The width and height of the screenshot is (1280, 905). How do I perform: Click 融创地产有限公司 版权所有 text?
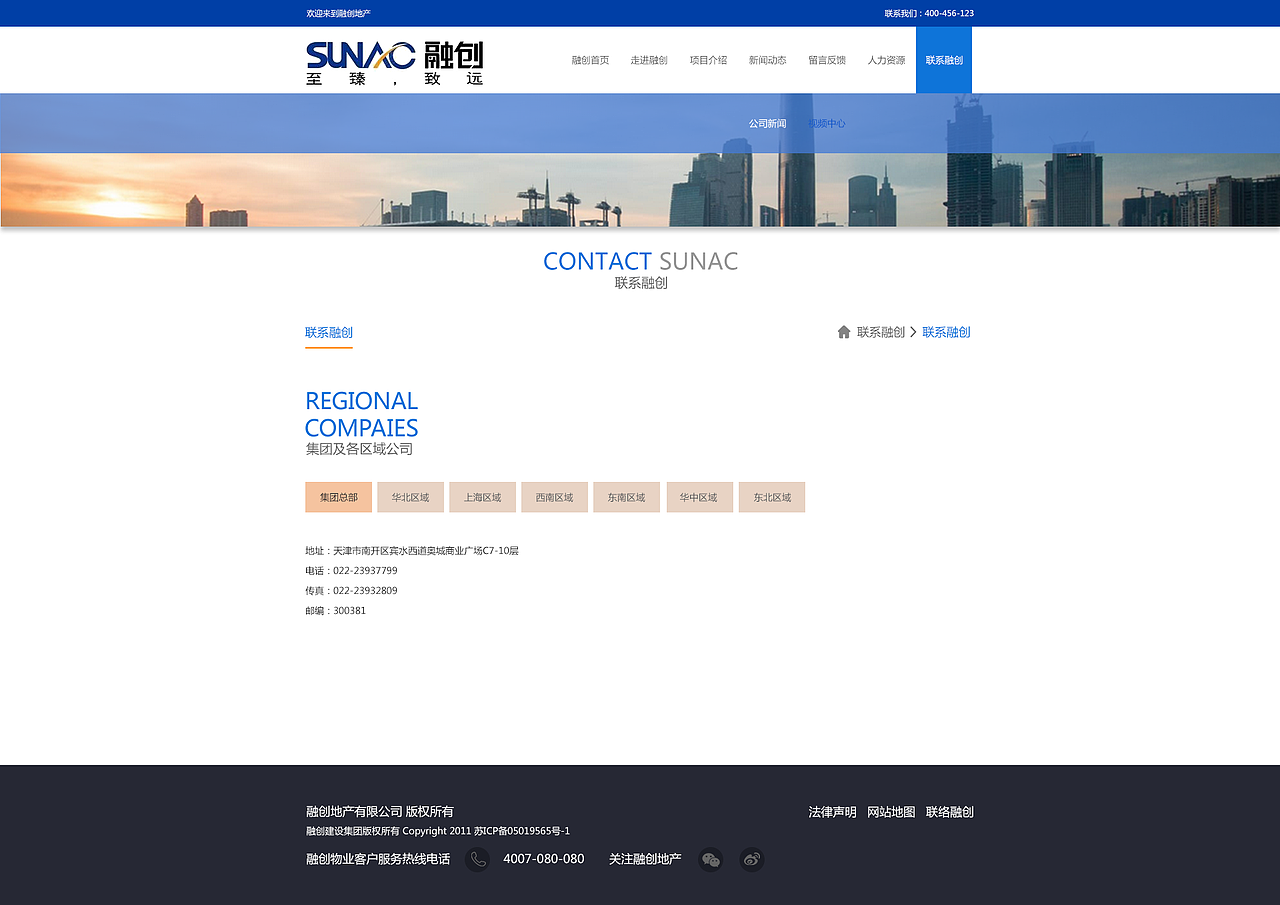click(380, 812)
